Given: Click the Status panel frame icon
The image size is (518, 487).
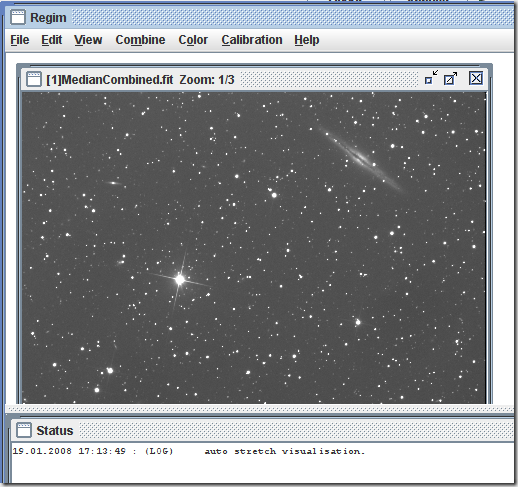Looking at the screenshot, I should [x=24, y=430].
